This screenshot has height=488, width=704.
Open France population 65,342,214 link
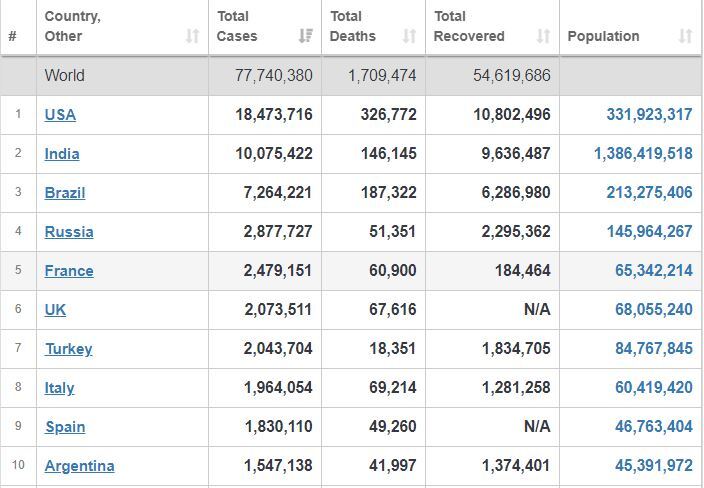[654, 271]
